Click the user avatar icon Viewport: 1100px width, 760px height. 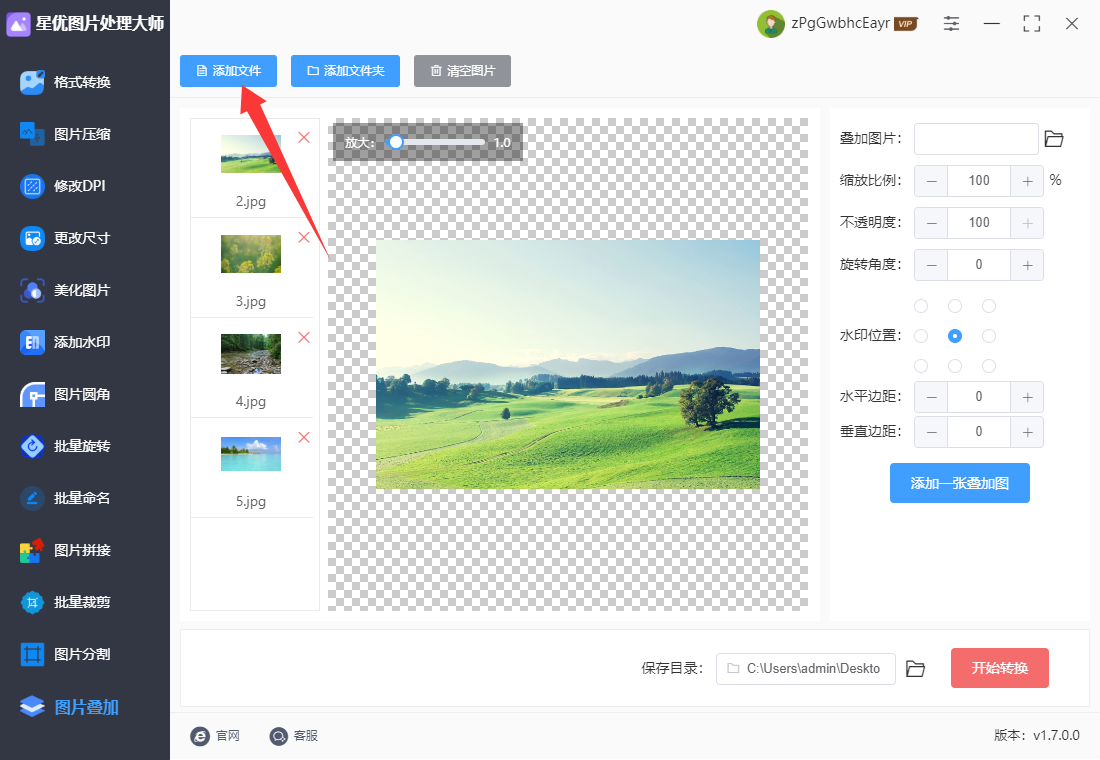pyautogui.click(x=770, y=24)
